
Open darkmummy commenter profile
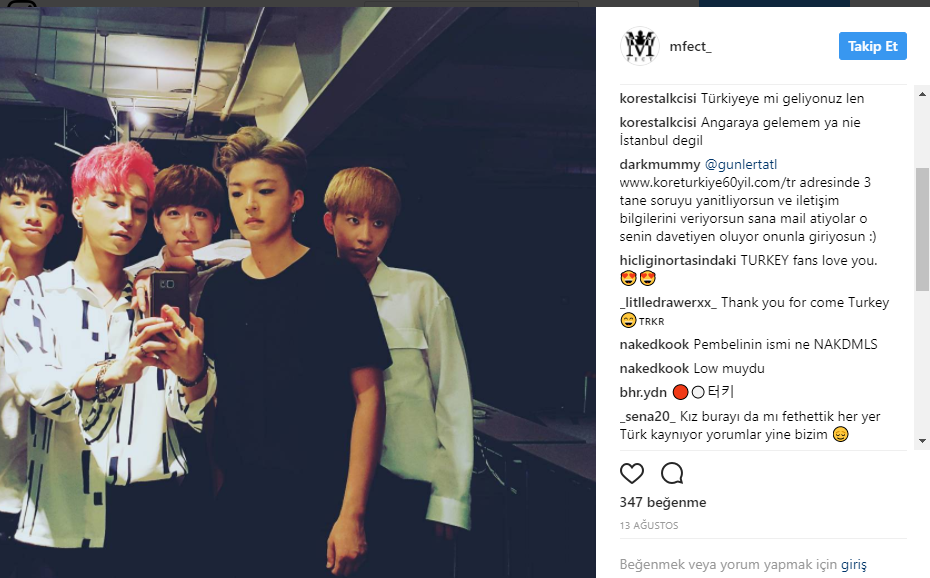click(x=660, y=164)
